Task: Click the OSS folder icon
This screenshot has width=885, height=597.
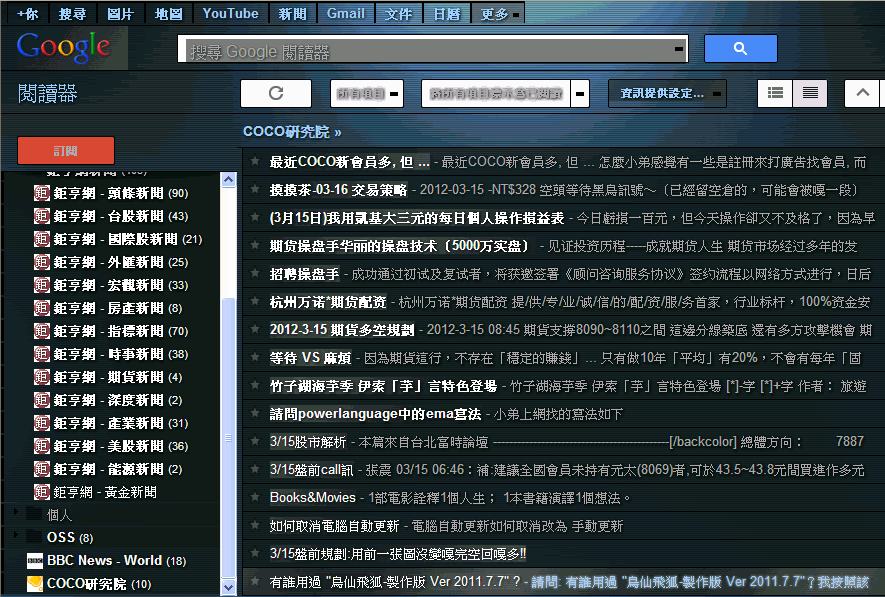Action: point(35,537)
